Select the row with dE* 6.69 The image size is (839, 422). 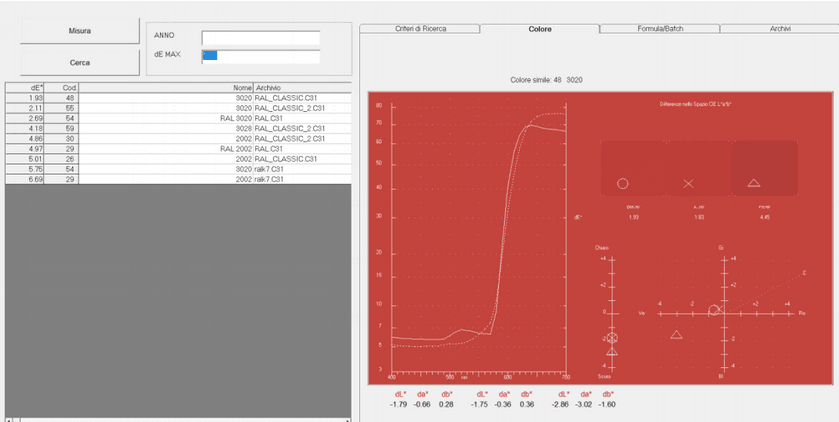[x=178, y=179]
